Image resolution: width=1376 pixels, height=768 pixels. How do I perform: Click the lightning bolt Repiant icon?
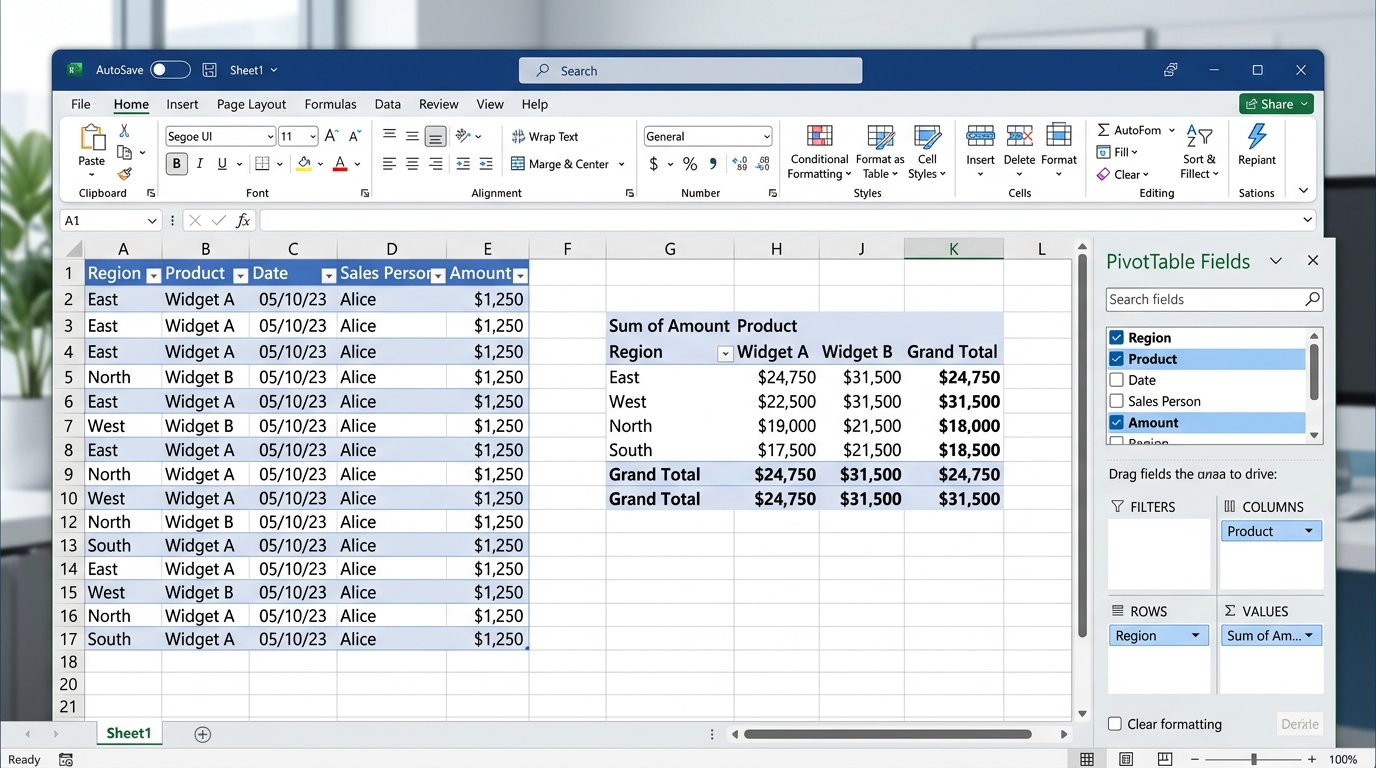[x=1257, y=136]
